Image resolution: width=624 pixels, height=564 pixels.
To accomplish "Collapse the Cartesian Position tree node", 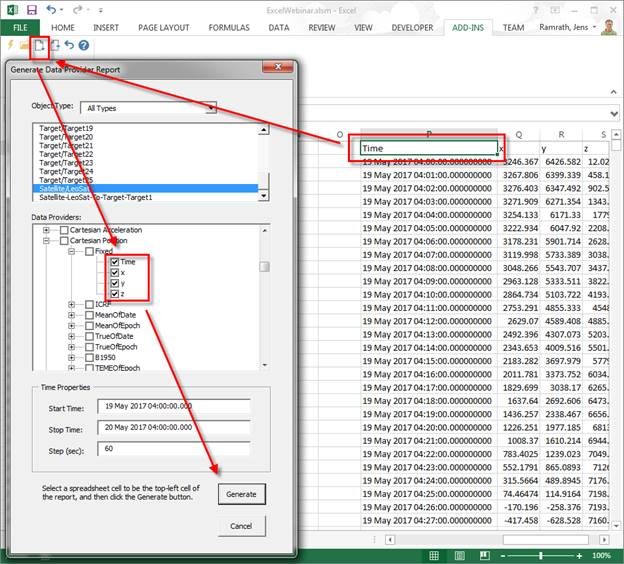I will (46, 241).
